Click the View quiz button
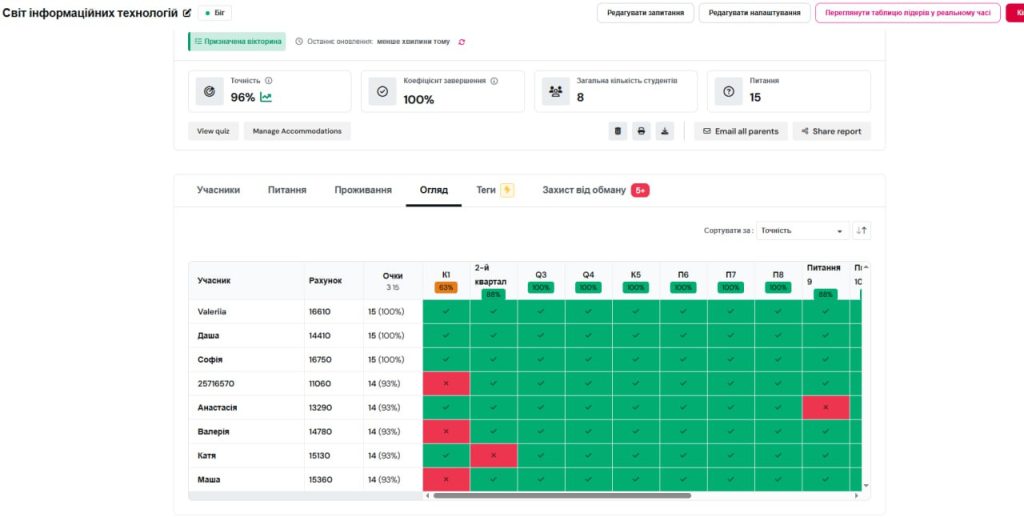Viewport: 1024px width, 517px height. (213, 131)
